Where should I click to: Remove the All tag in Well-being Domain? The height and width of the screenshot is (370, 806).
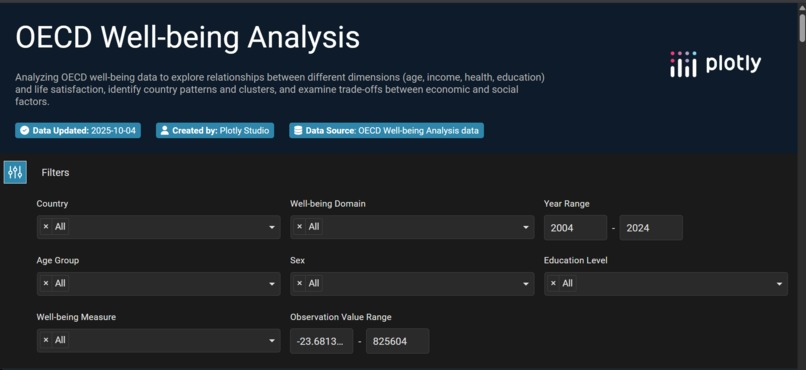point(300,227)
